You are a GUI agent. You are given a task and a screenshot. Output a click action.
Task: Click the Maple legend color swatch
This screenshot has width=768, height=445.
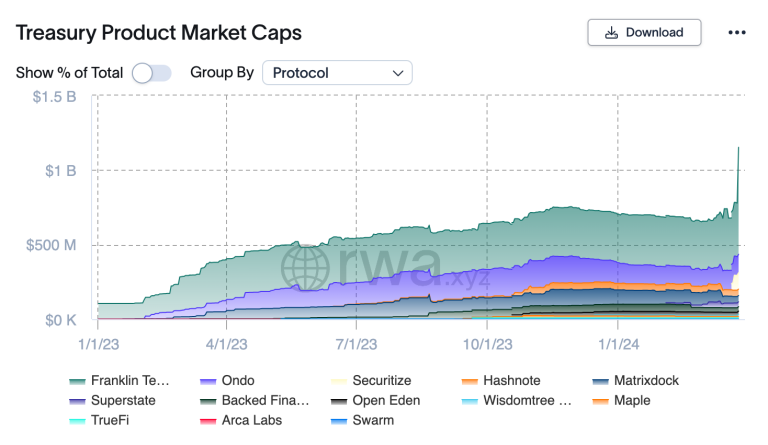click(x=601, y=400)
